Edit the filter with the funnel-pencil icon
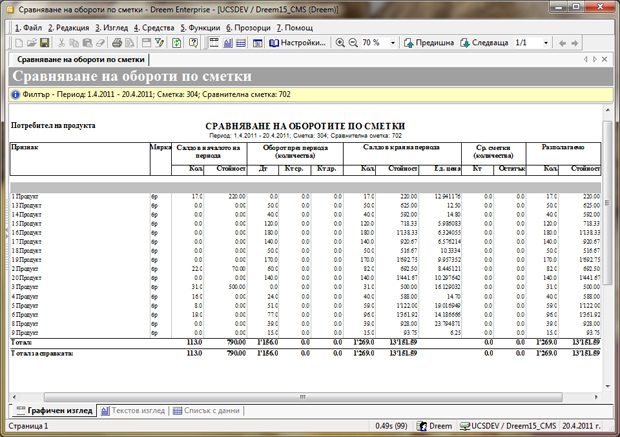620x437 pixels. [x=159, y=43]
